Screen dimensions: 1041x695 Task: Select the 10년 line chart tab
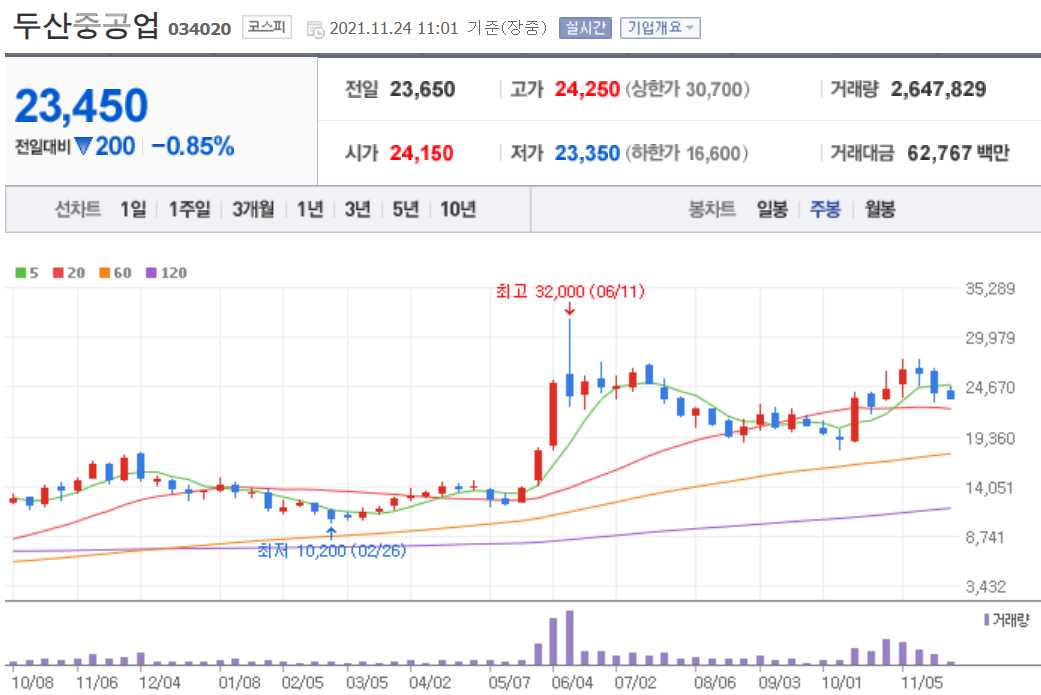coord(458,210)
